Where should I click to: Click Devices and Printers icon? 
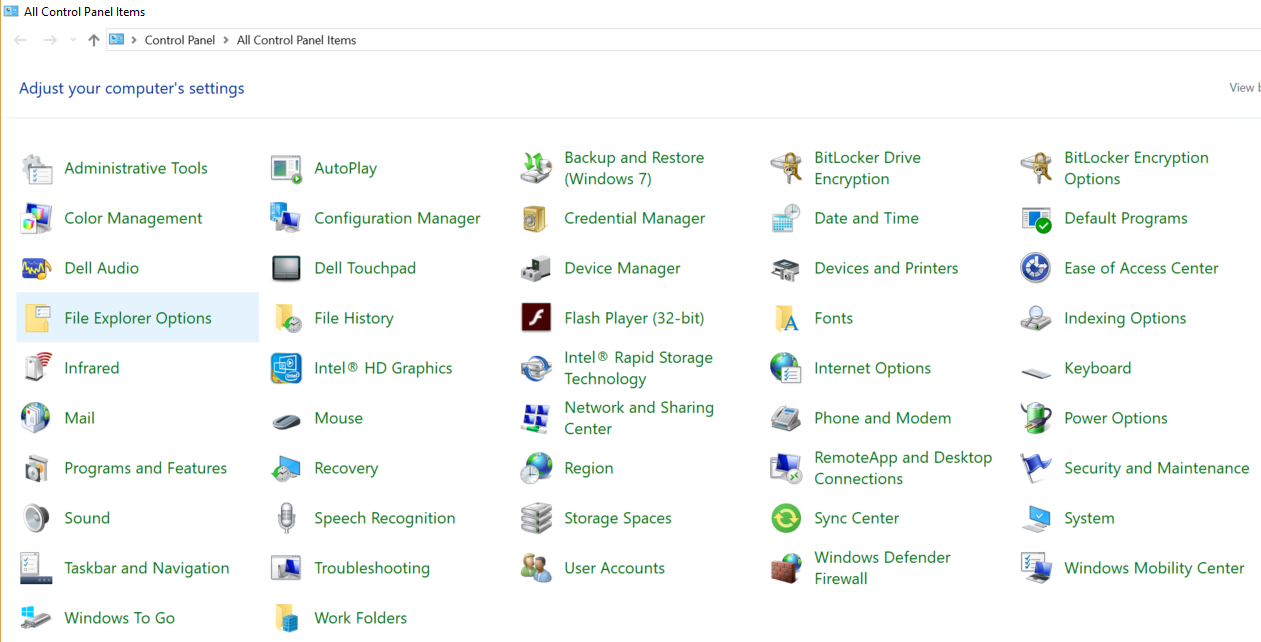787,269
